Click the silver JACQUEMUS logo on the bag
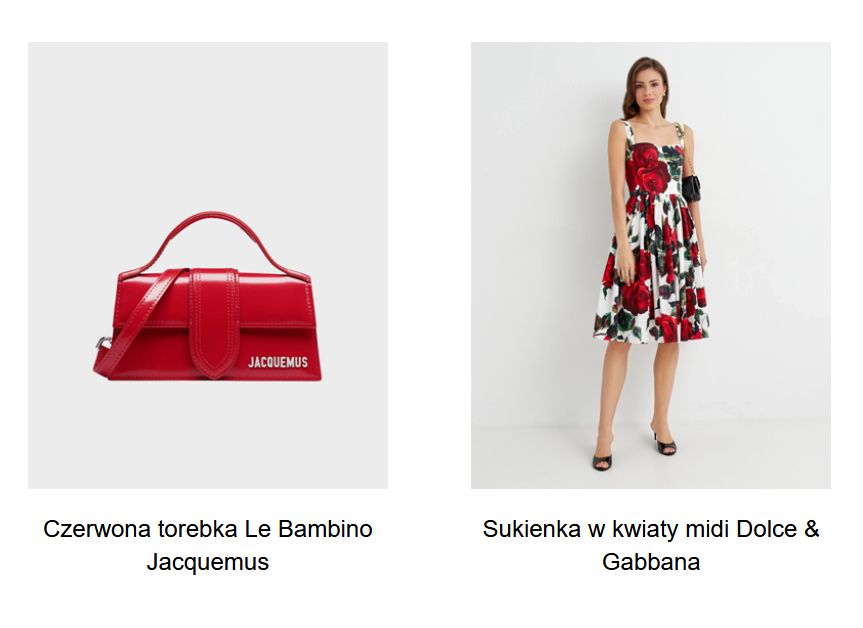 [278, 362]
